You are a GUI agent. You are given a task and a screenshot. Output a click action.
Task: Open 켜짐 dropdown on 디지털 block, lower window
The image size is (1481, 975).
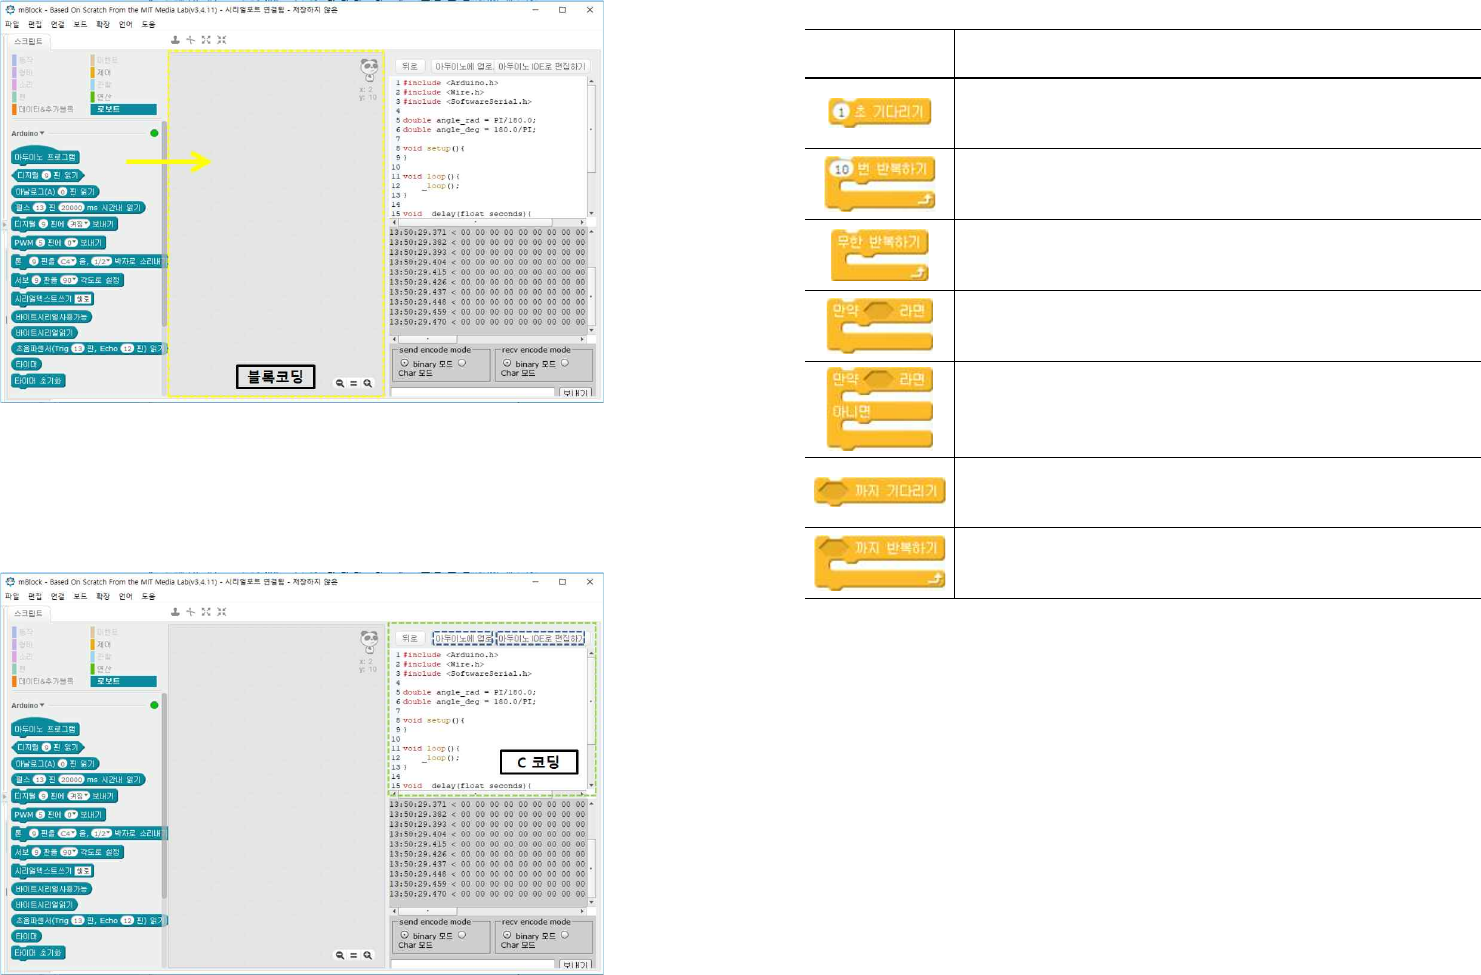tap(78, 796)
